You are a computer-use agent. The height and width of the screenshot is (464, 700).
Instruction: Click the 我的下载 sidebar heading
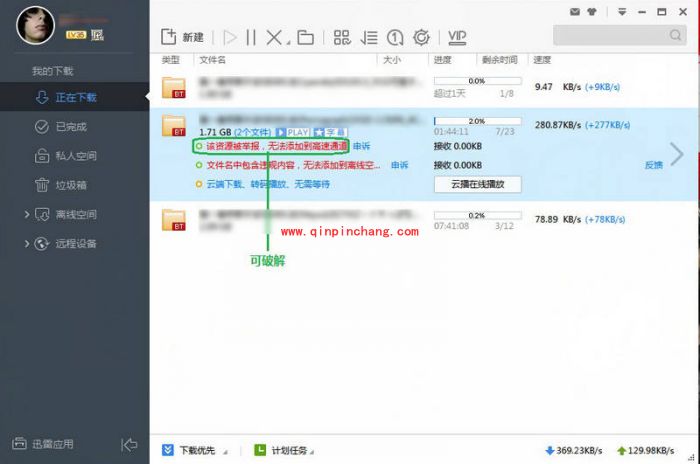[53, 71]
